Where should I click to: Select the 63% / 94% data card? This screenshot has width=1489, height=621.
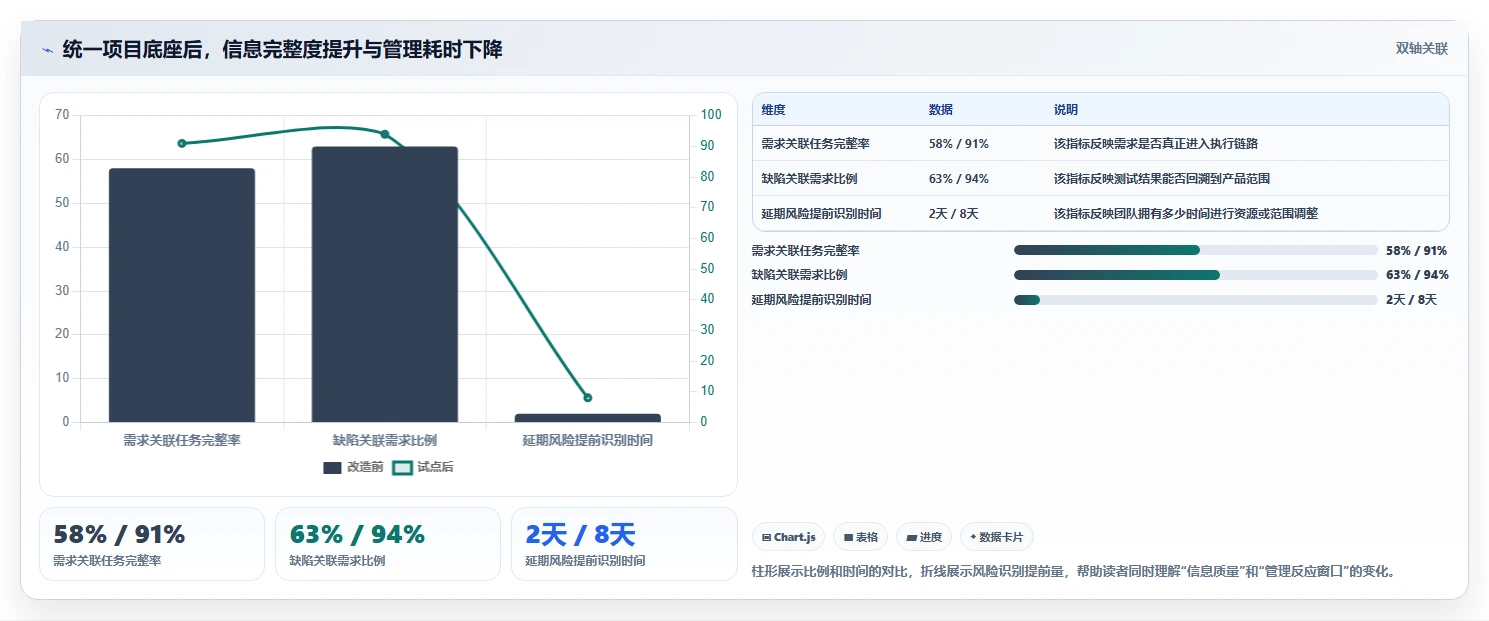388,544
